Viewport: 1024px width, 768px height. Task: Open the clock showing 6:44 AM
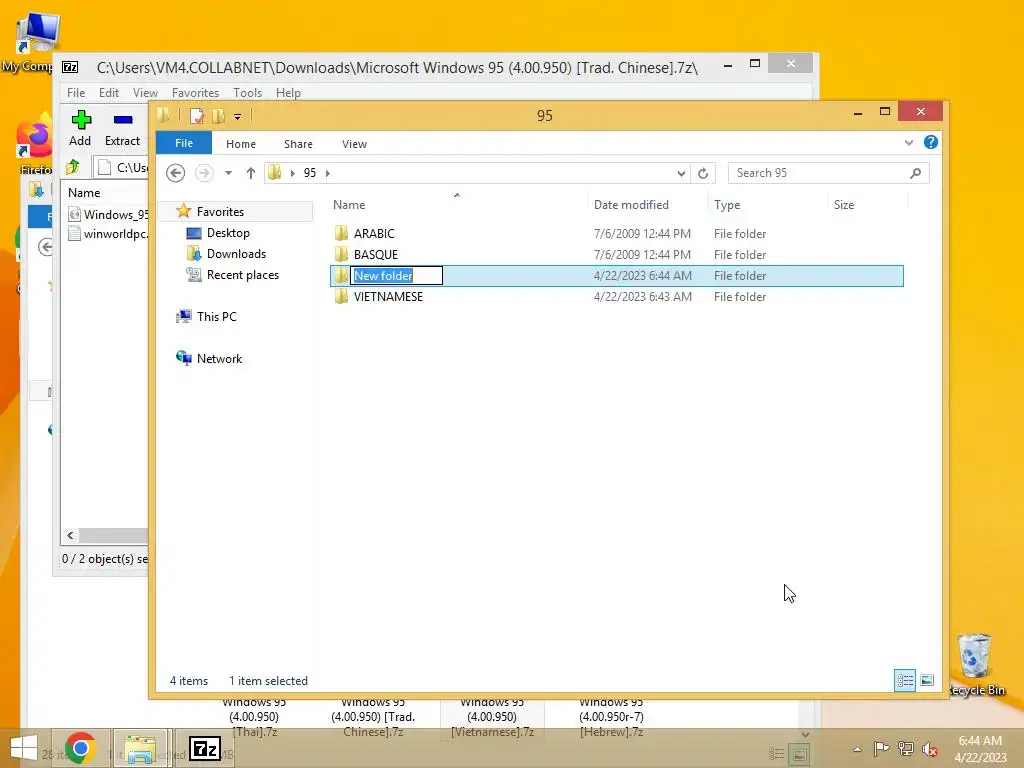point(980,748)
